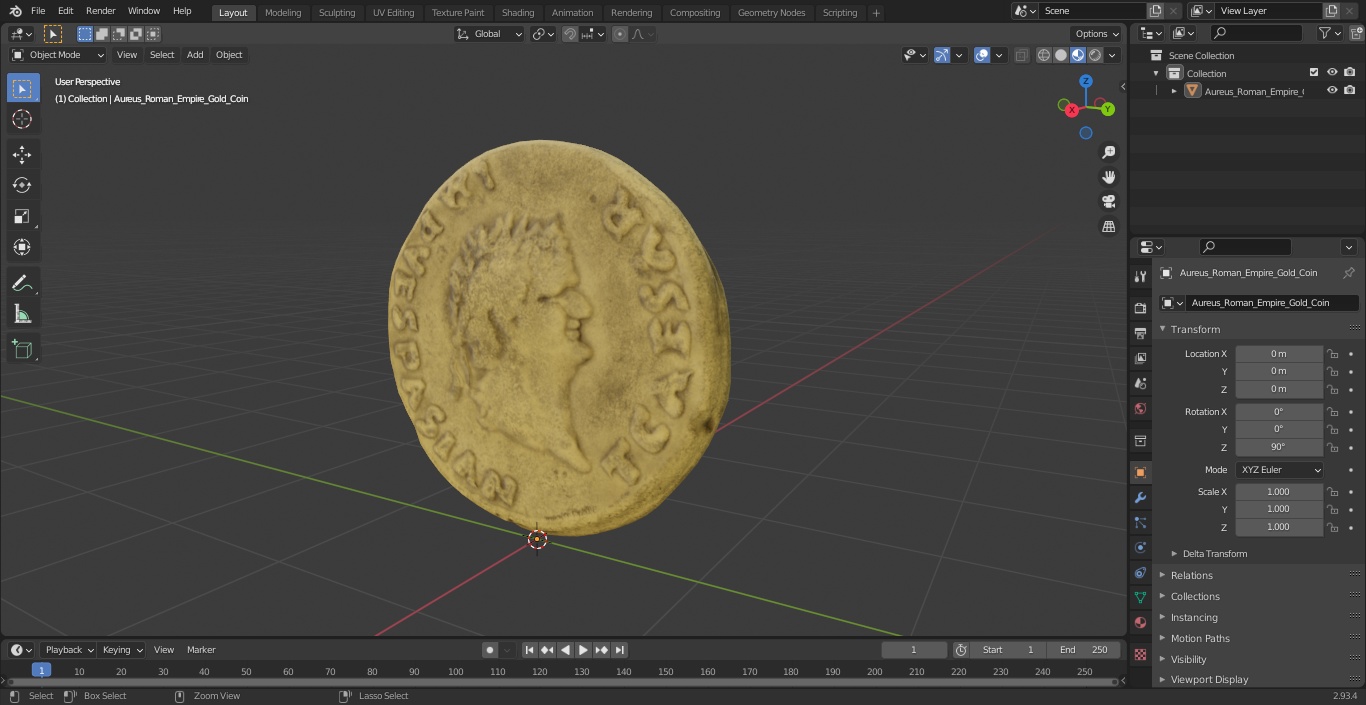Open the Material properties tab
This screenshot has width=1366, height=705.
point(1140,623)
